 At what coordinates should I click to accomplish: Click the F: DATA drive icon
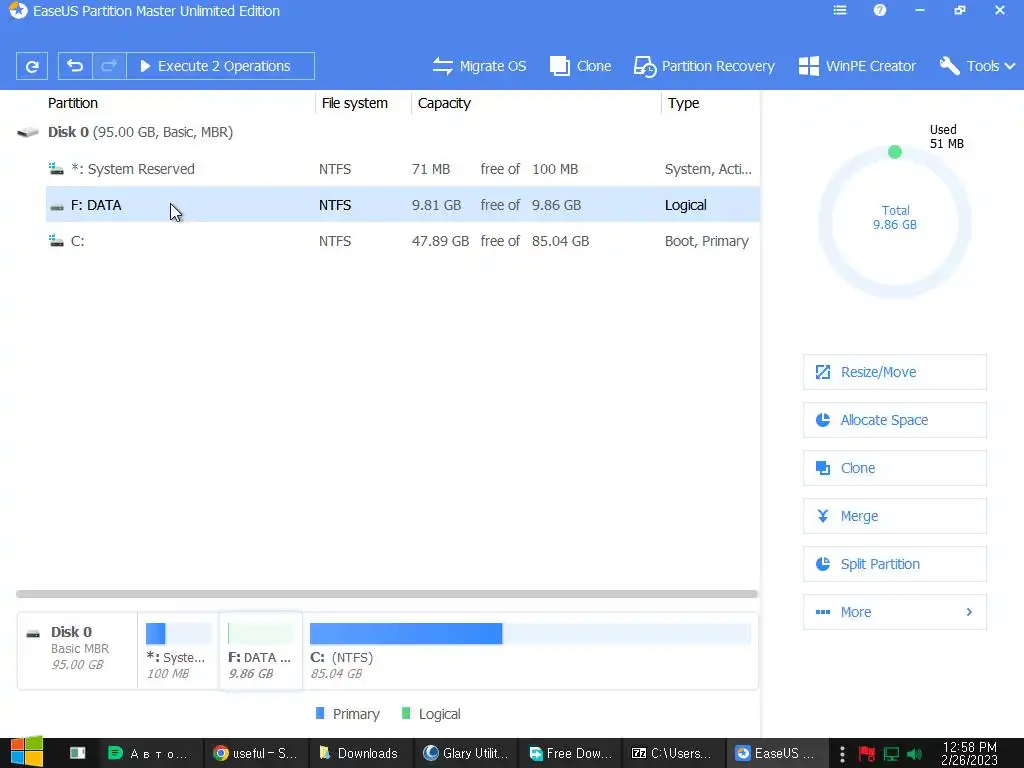coord(57,206)
